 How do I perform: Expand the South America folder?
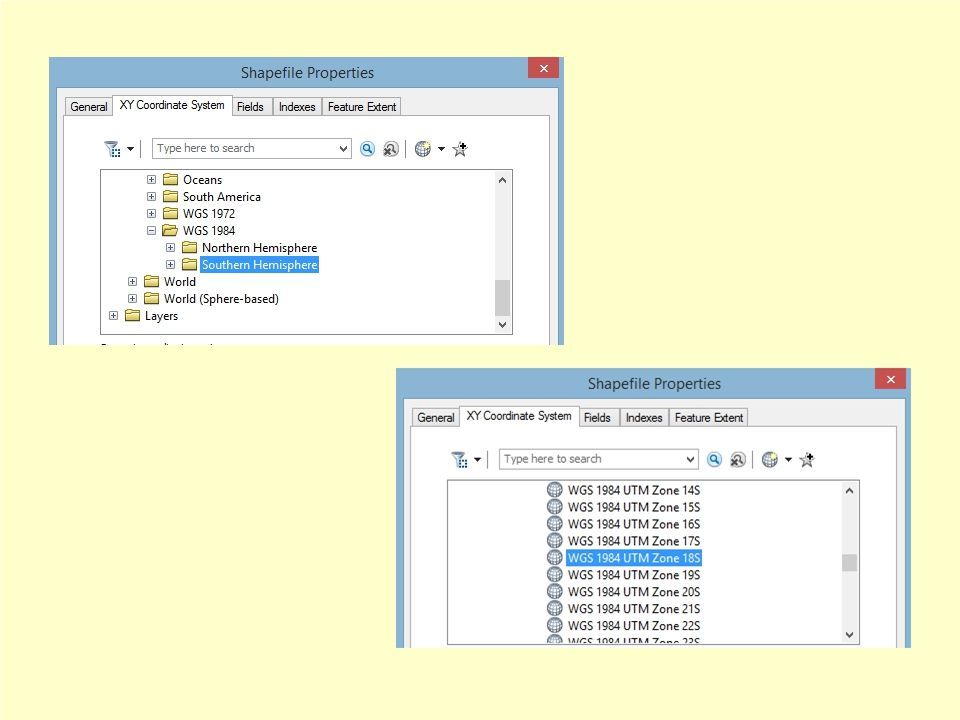tap(151, 197)
